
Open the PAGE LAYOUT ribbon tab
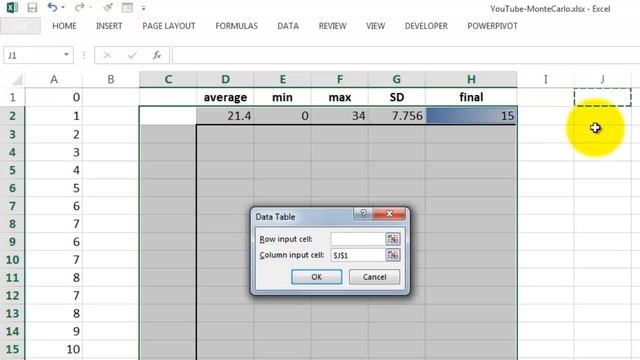[169, 26]
